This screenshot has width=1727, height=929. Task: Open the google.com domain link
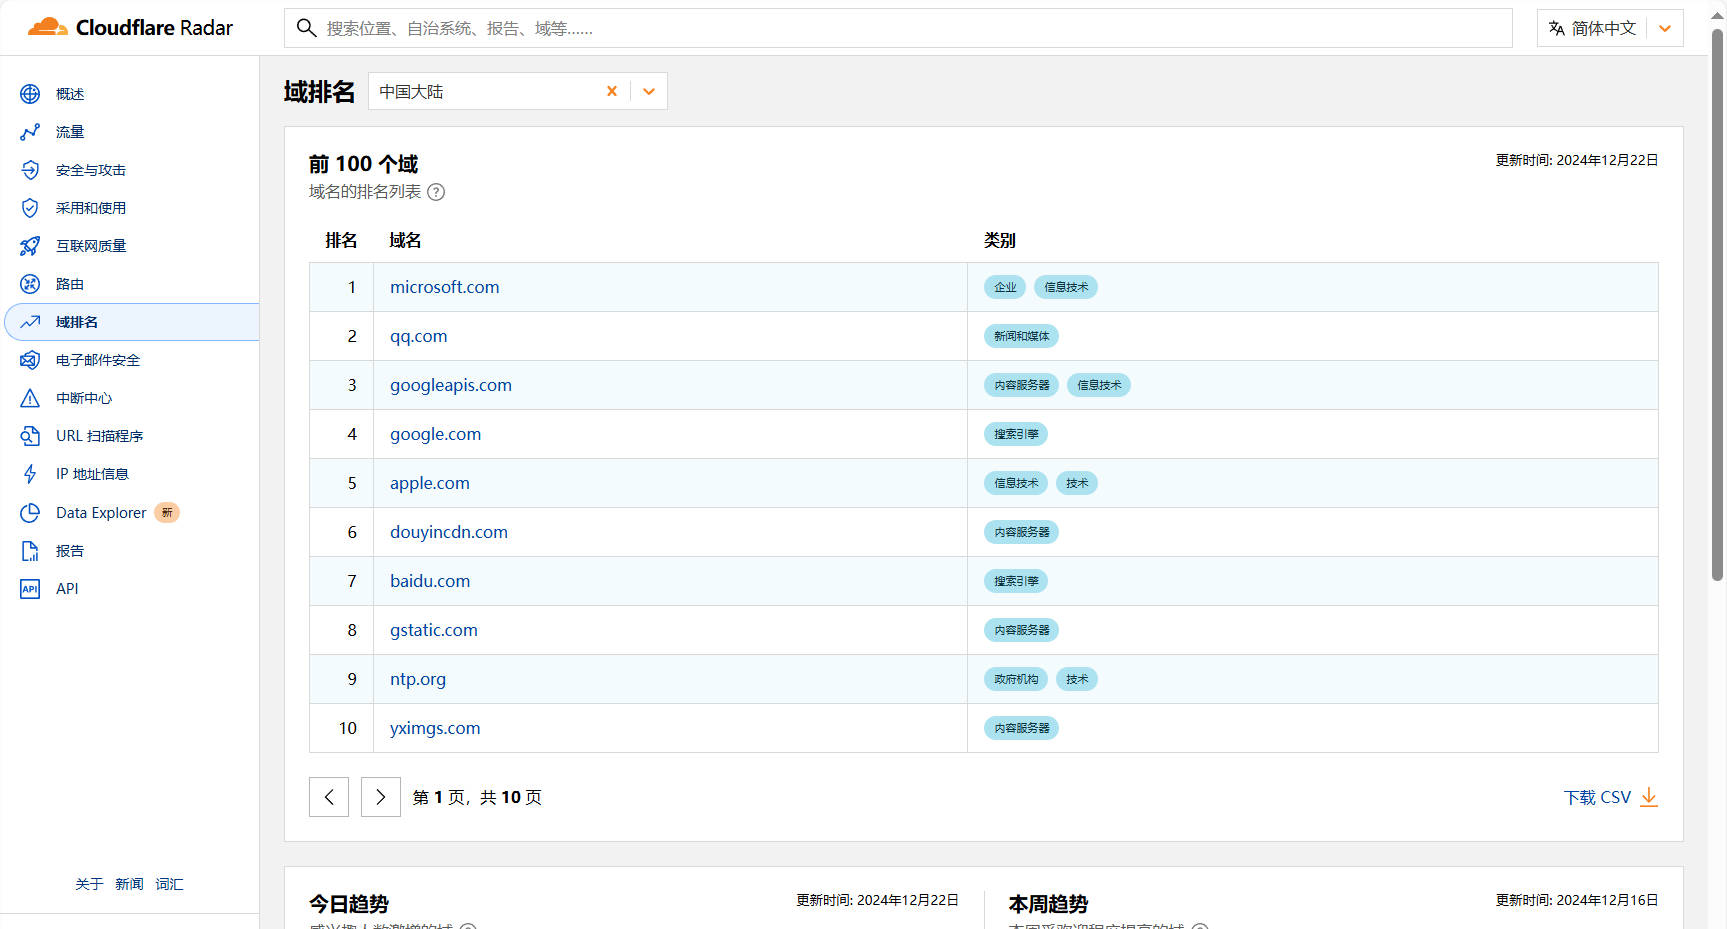[x=435, y=434]
